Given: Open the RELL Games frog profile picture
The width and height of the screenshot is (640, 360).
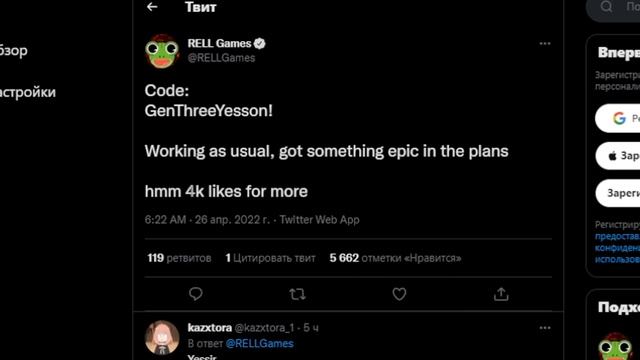Looking at the screenshot, I should click(162, 51).
